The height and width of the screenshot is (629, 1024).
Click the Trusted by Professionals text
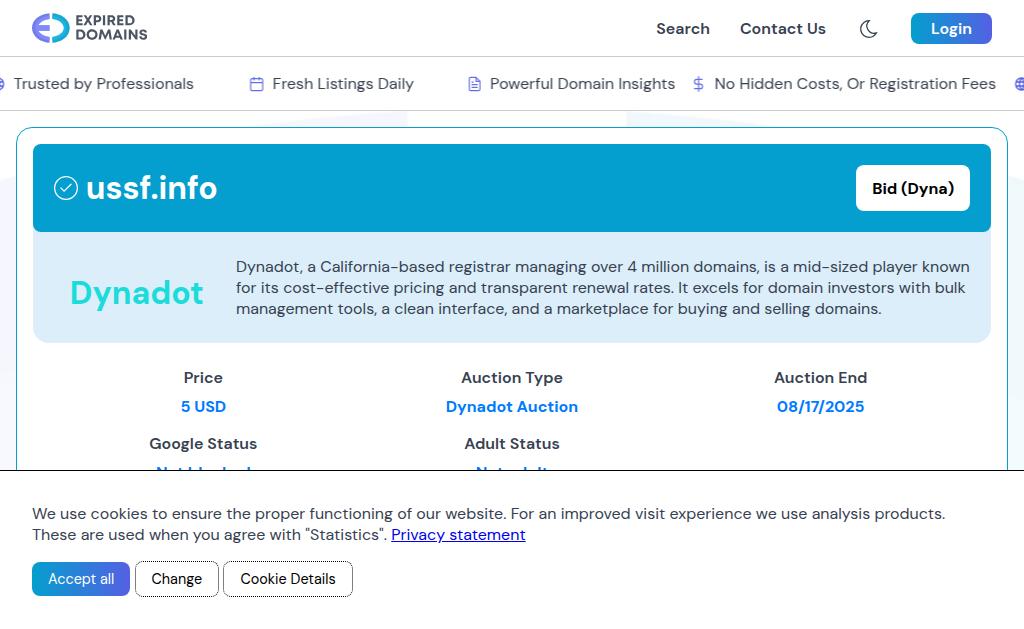tap(103, 84)
